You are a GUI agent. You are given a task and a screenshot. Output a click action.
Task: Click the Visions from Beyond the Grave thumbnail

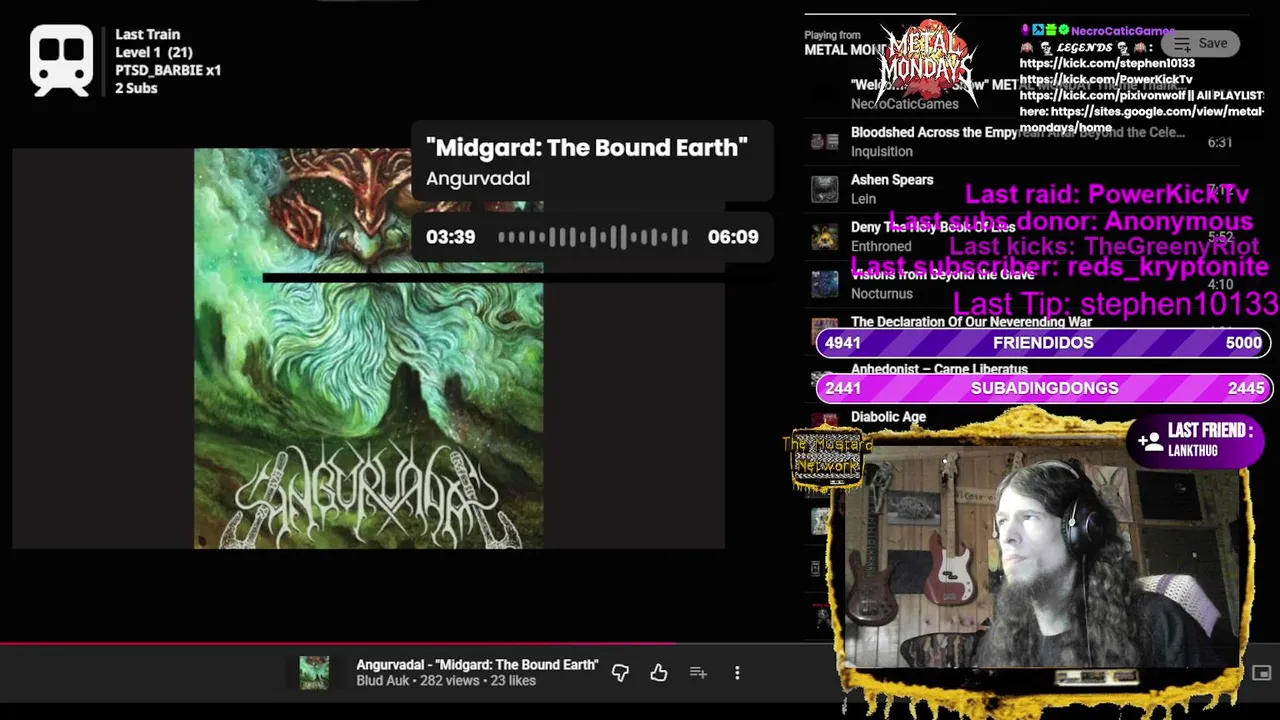(824, 284)
